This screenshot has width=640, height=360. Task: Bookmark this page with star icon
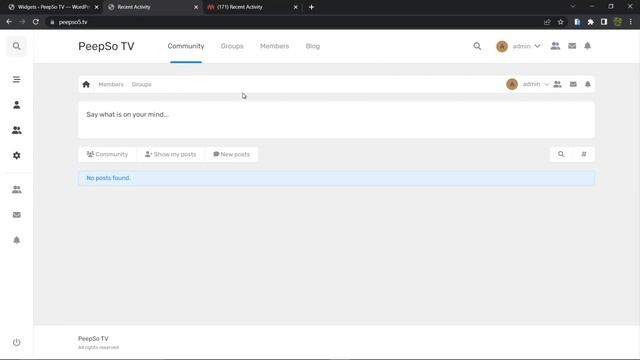561,22
